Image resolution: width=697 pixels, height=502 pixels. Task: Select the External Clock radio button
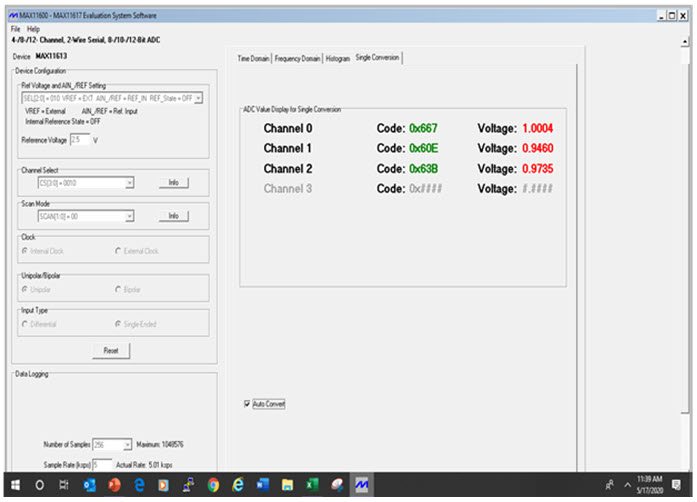tap(118, 251)
